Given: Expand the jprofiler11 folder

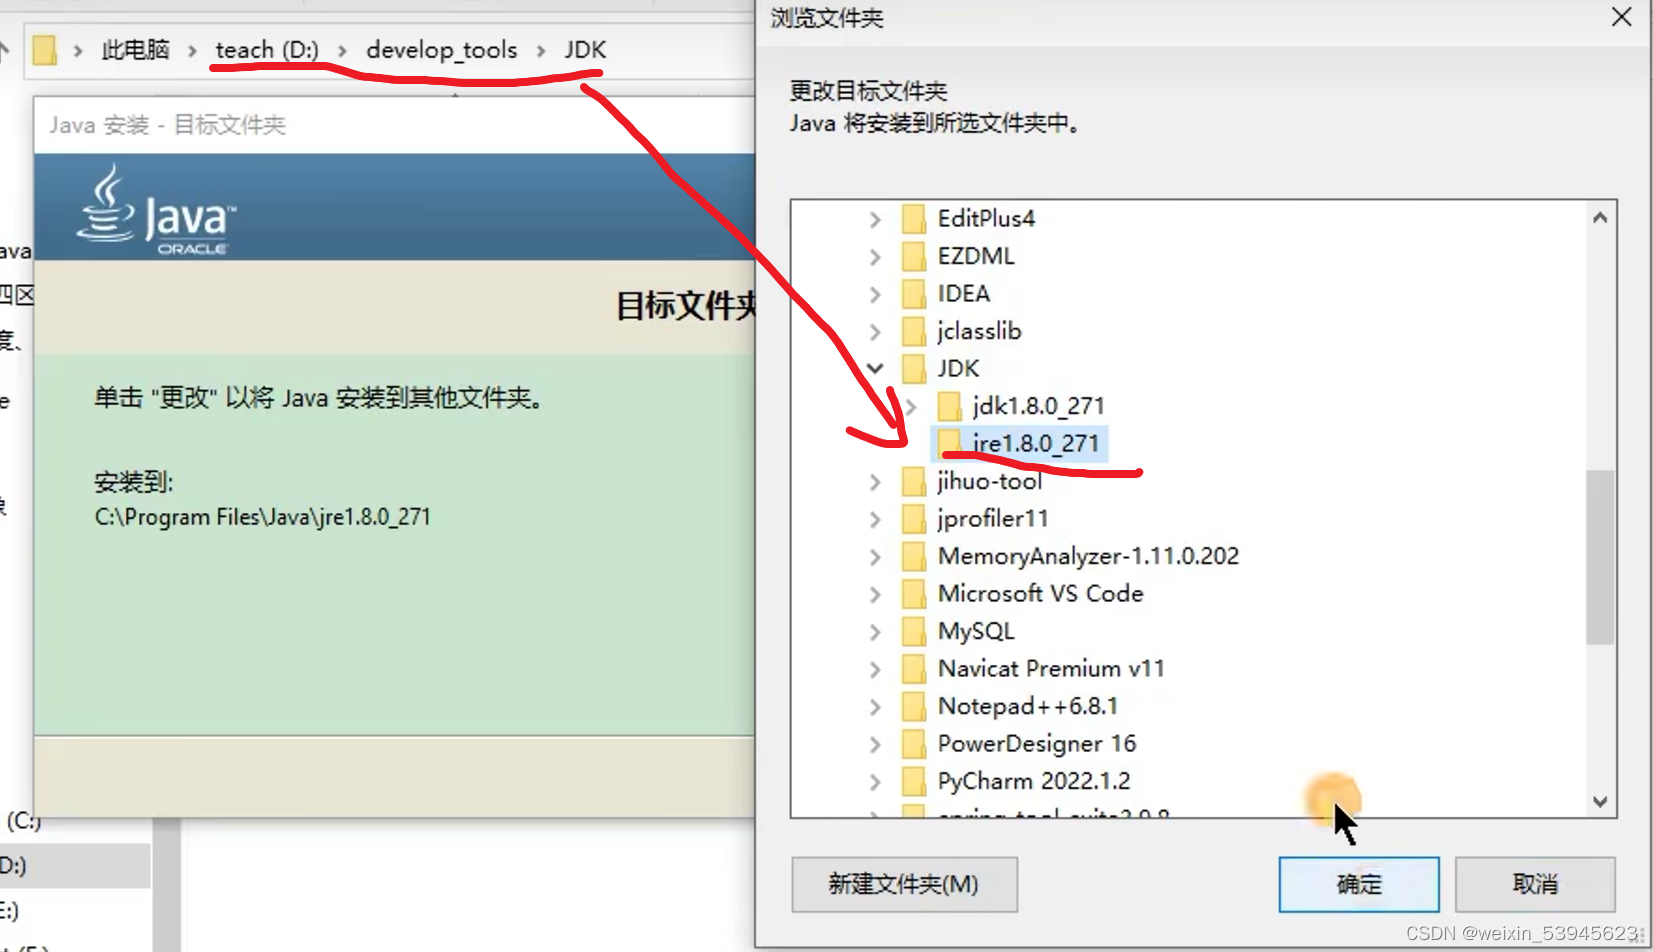Looking at the screenshot, I should point(874,518).
